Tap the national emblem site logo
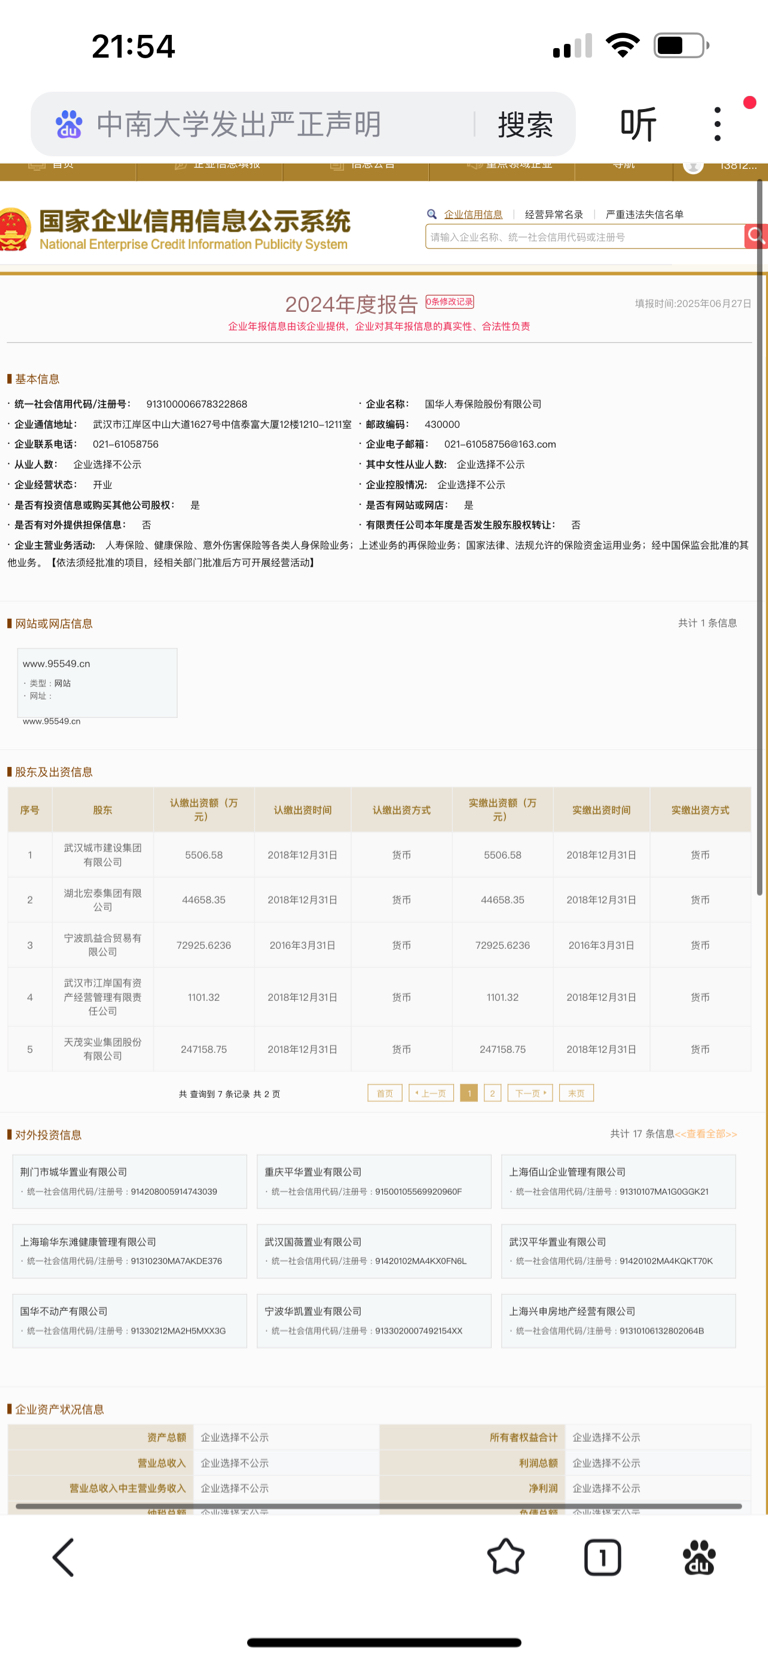This screenshot has width=768, height=1662. click(13, 229)
